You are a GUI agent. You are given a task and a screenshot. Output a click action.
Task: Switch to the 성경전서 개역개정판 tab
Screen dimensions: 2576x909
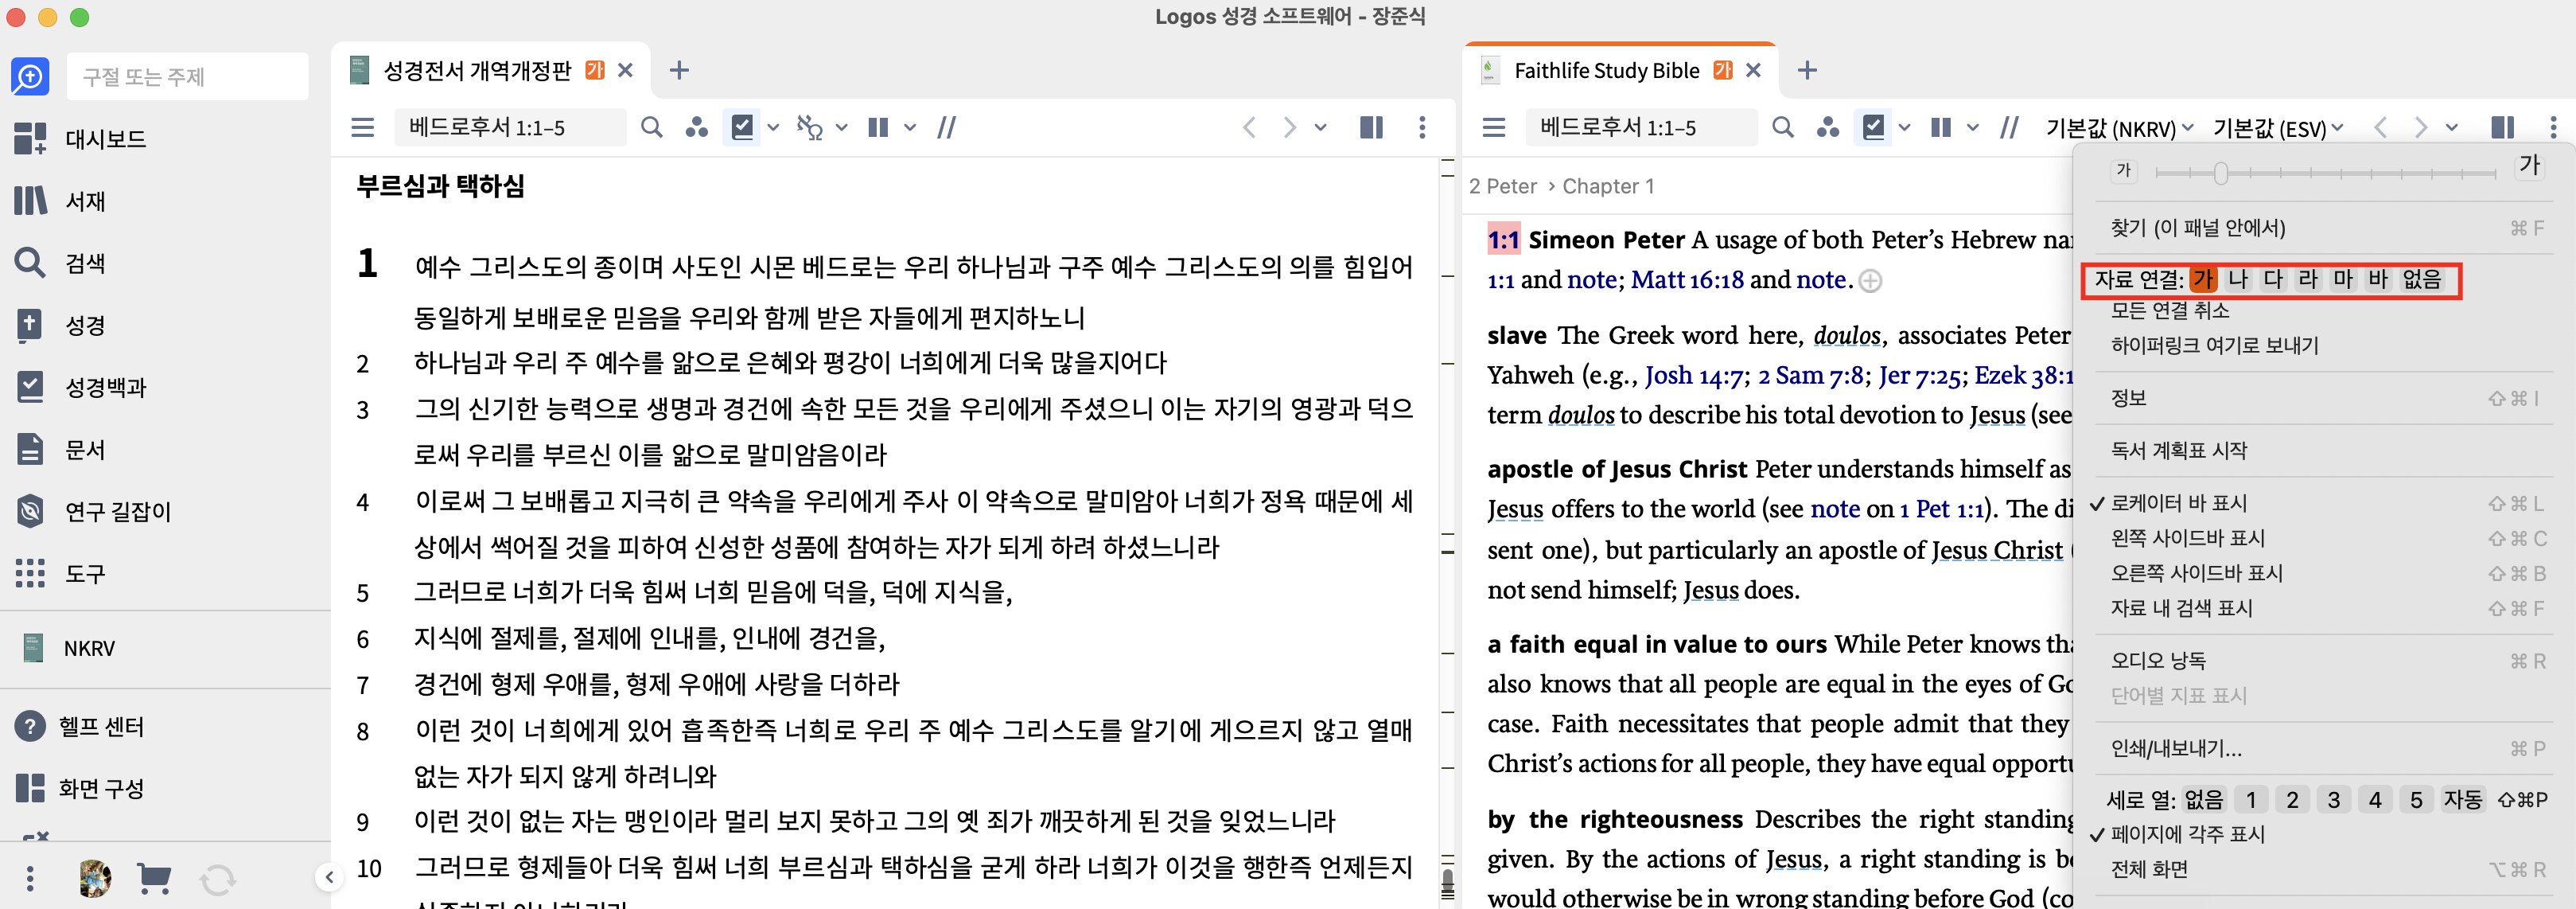click(x=477, y=70)
